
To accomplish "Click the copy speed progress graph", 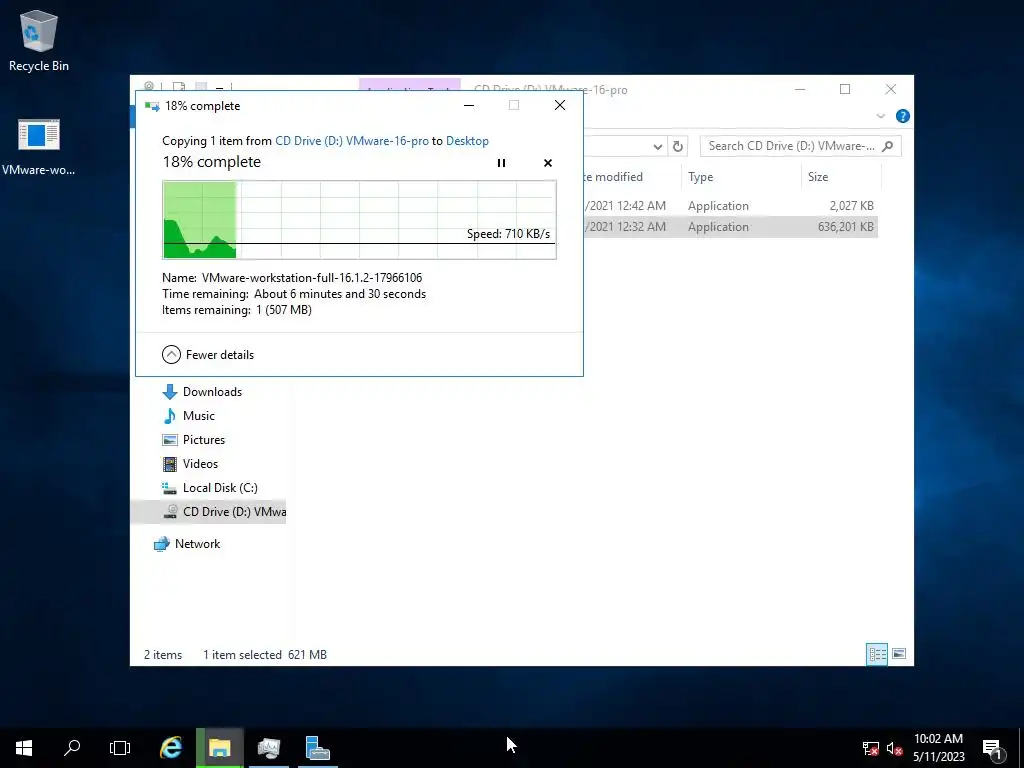I will 359,220.
